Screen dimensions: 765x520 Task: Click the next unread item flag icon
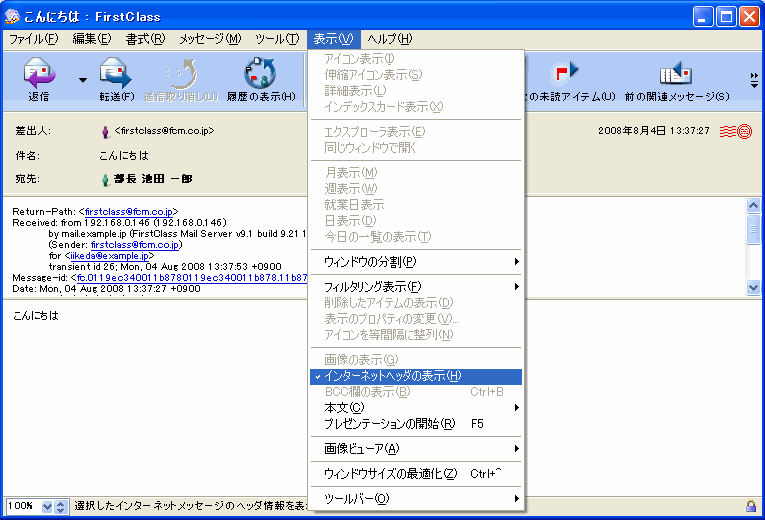pos(566,73)
